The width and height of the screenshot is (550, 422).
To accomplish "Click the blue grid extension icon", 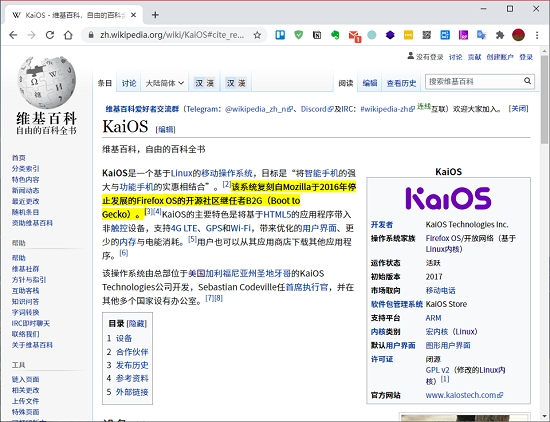I will (445, 35).
